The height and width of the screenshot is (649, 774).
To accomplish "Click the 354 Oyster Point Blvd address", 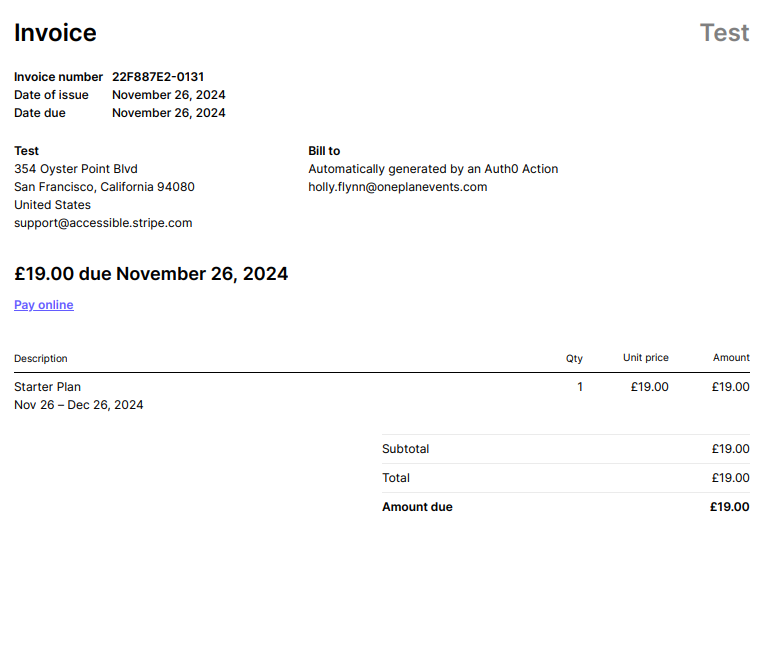I will (x=76, y=169).
